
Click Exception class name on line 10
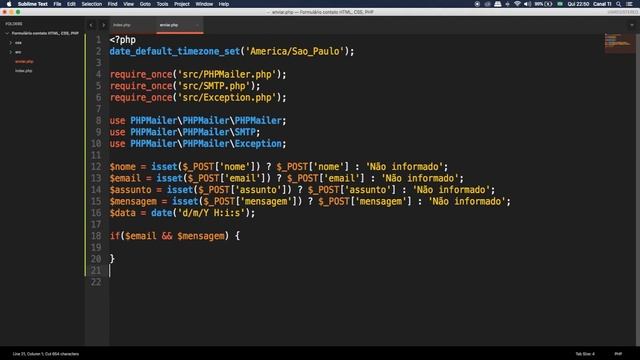click(x=258, y=144)
